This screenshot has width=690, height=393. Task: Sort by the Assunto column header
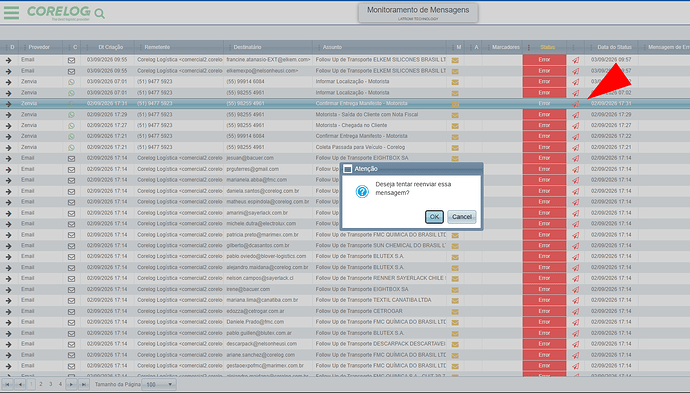[332, 47]
